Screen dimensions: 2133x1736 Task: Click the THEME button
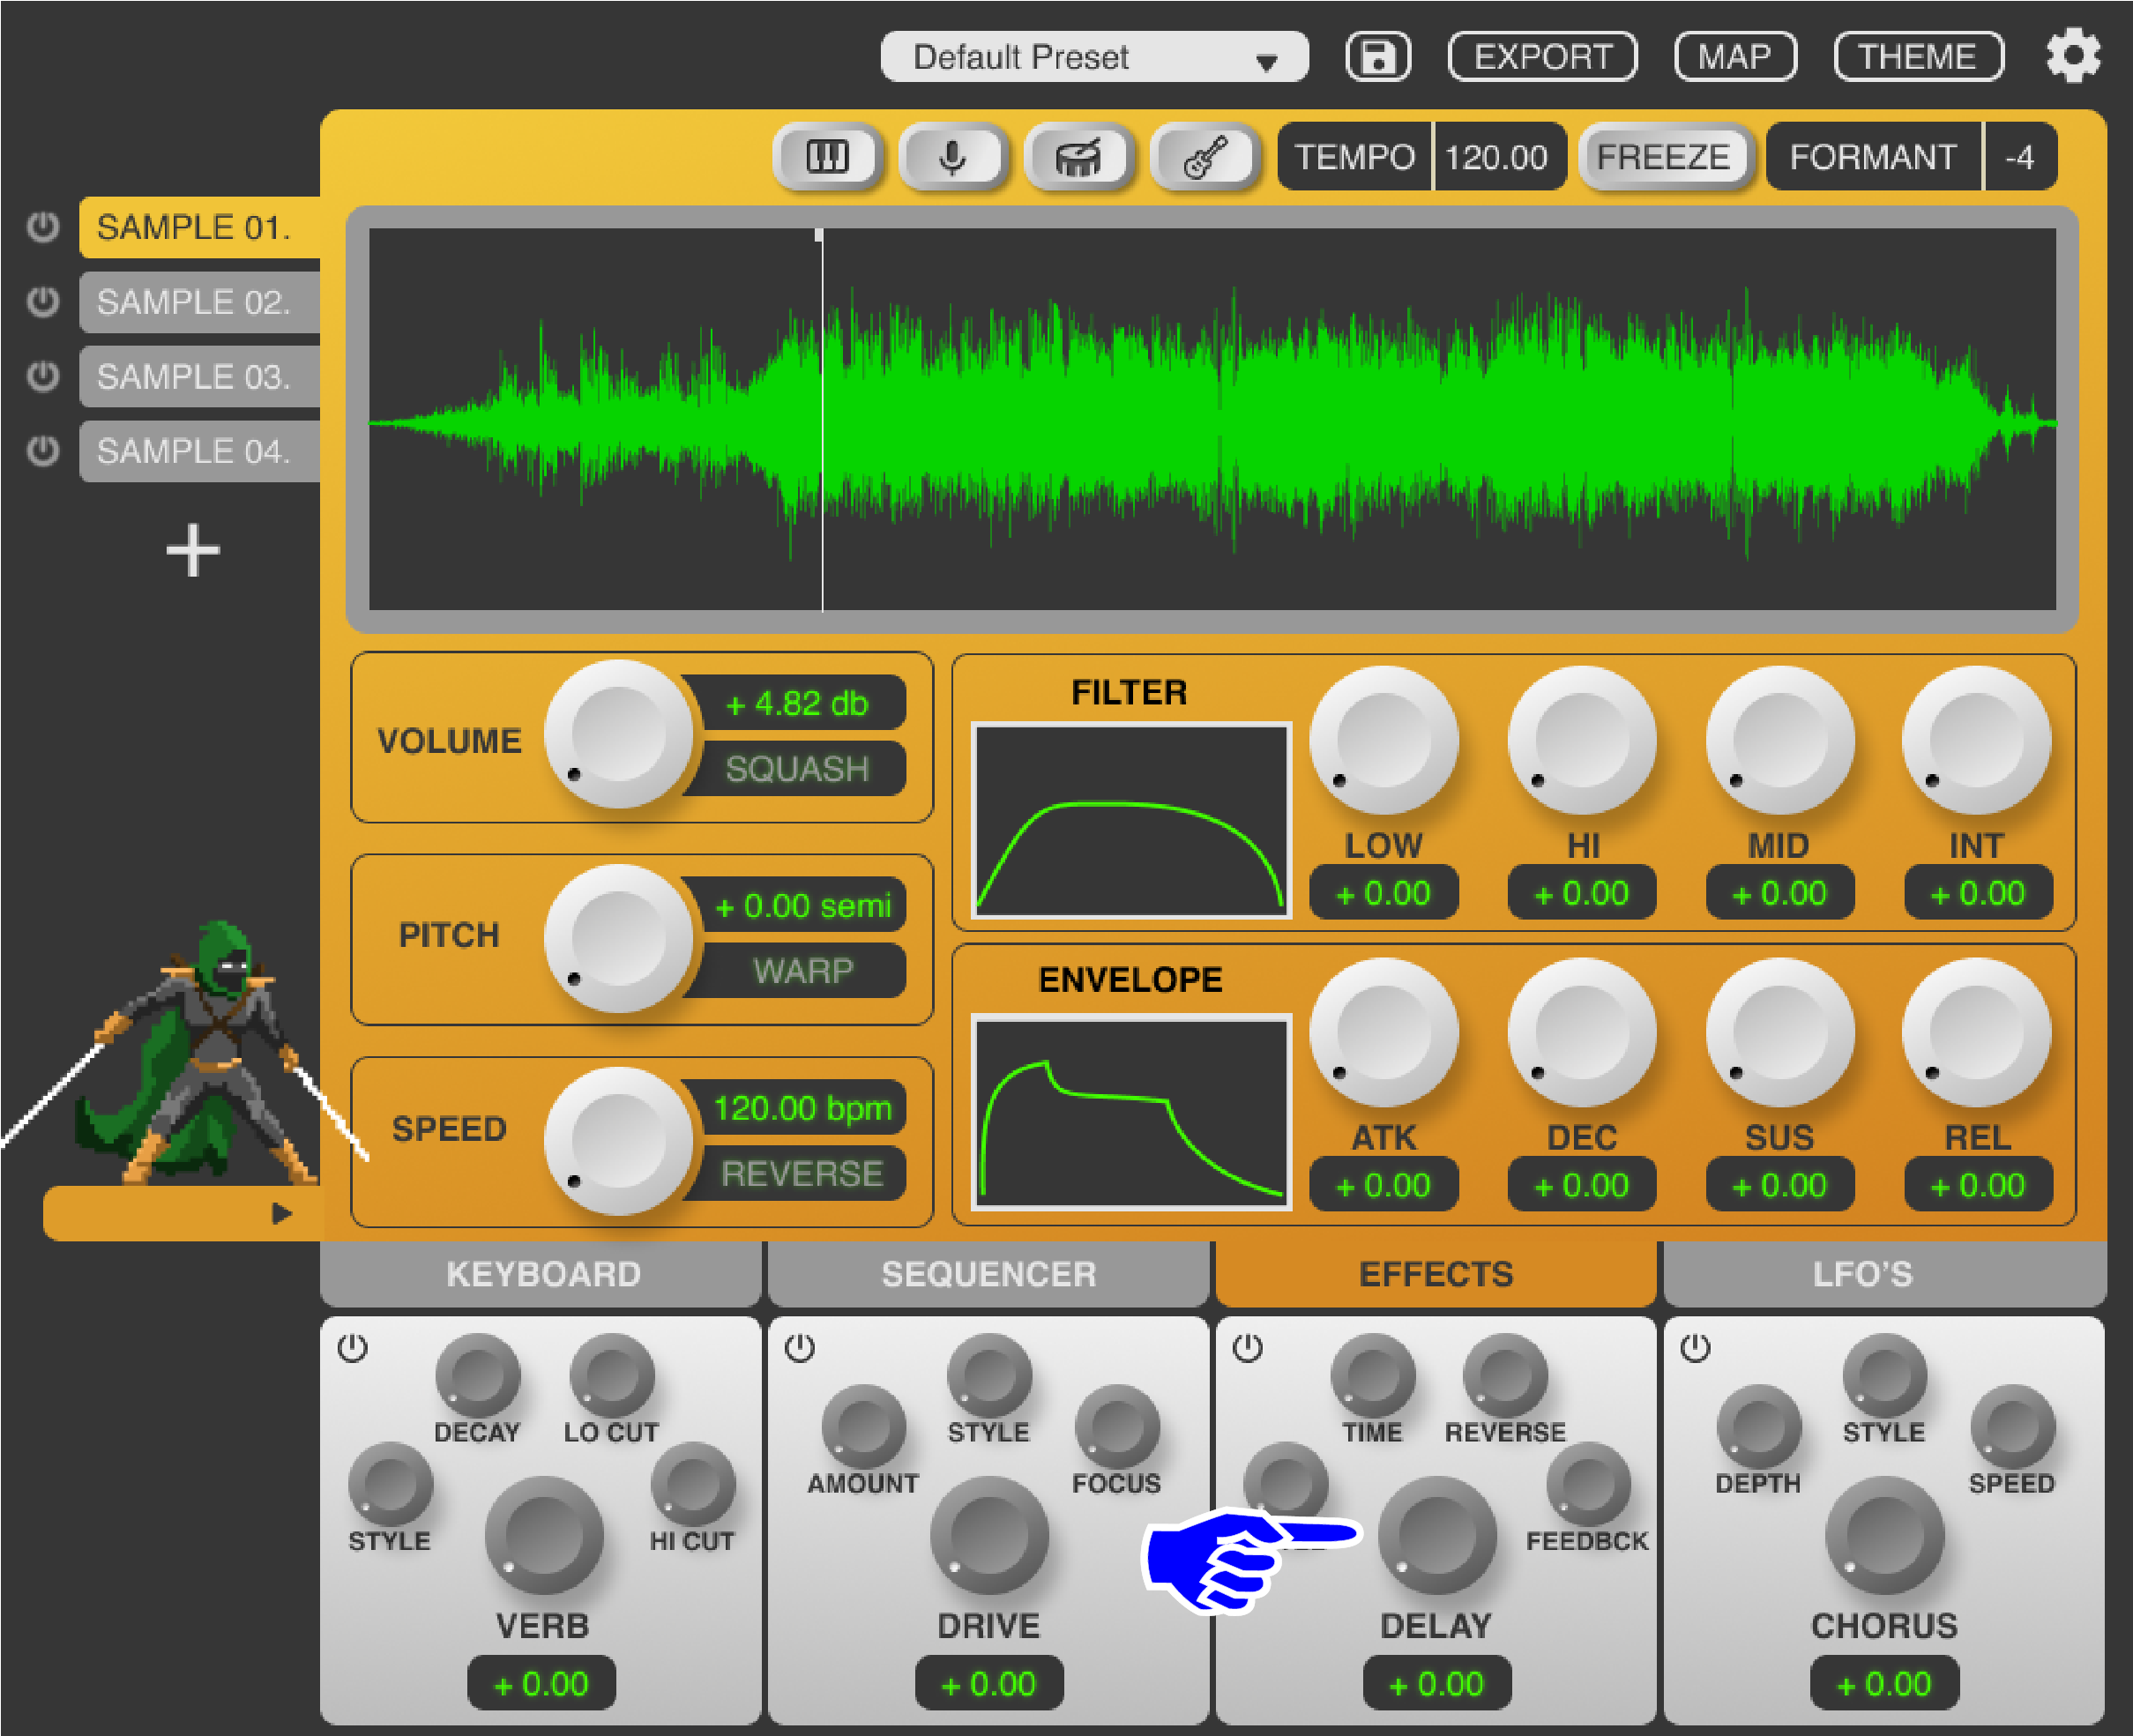point(1918,57)
